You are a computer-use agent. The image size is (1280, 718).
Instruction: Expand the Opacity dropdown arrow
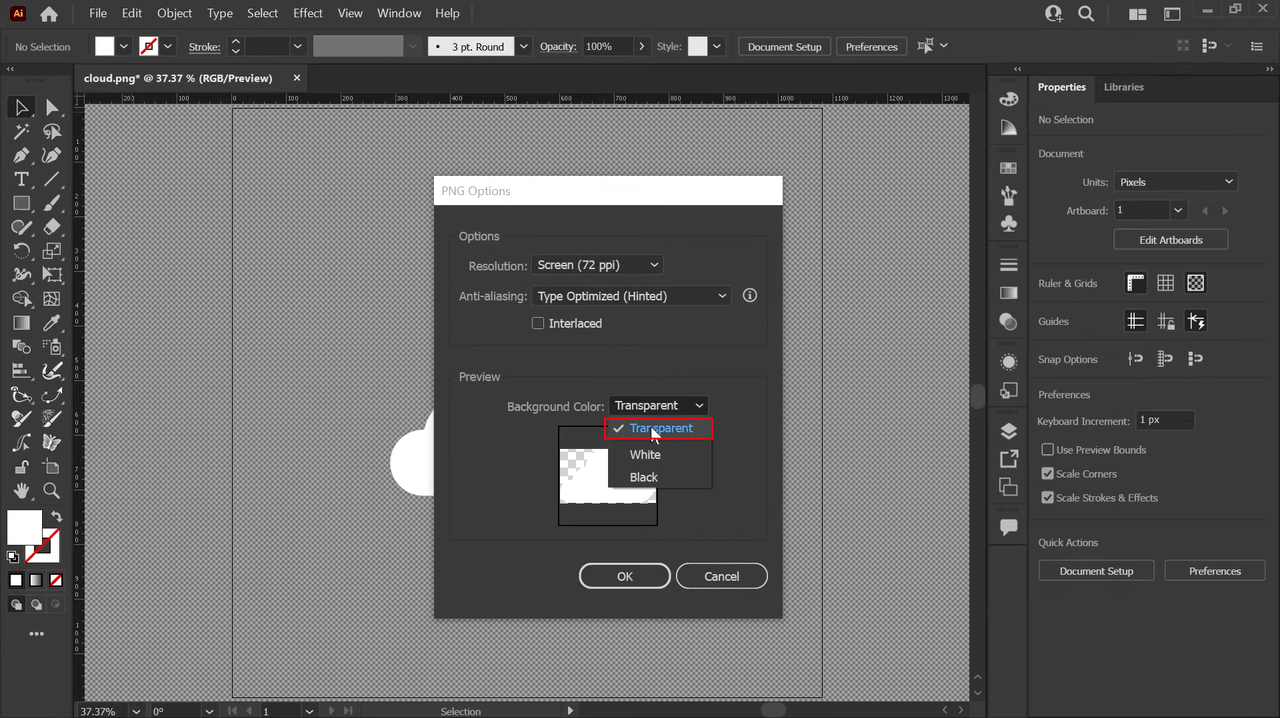[x=640, y=47]
